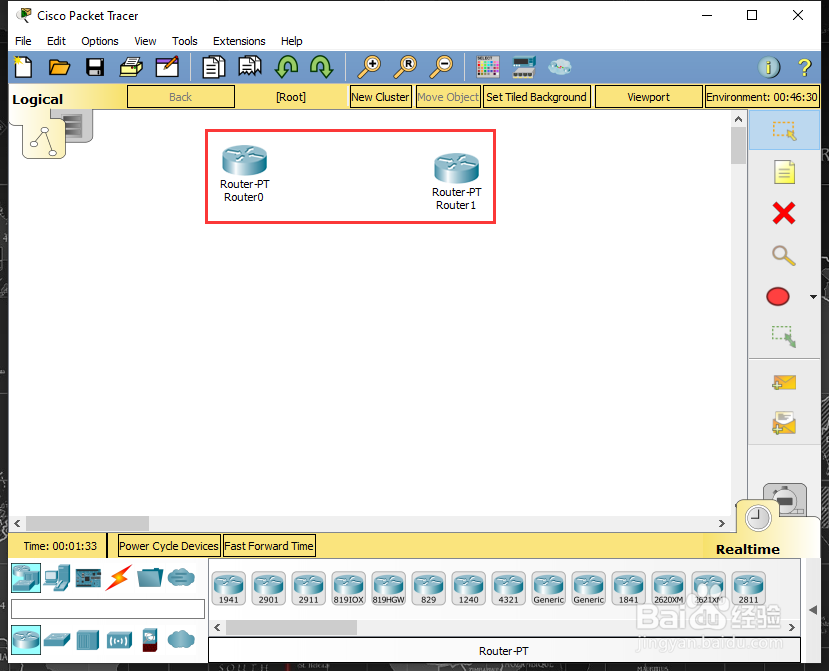
Task: Click the Undo green arrow
Action: (286, 67)
